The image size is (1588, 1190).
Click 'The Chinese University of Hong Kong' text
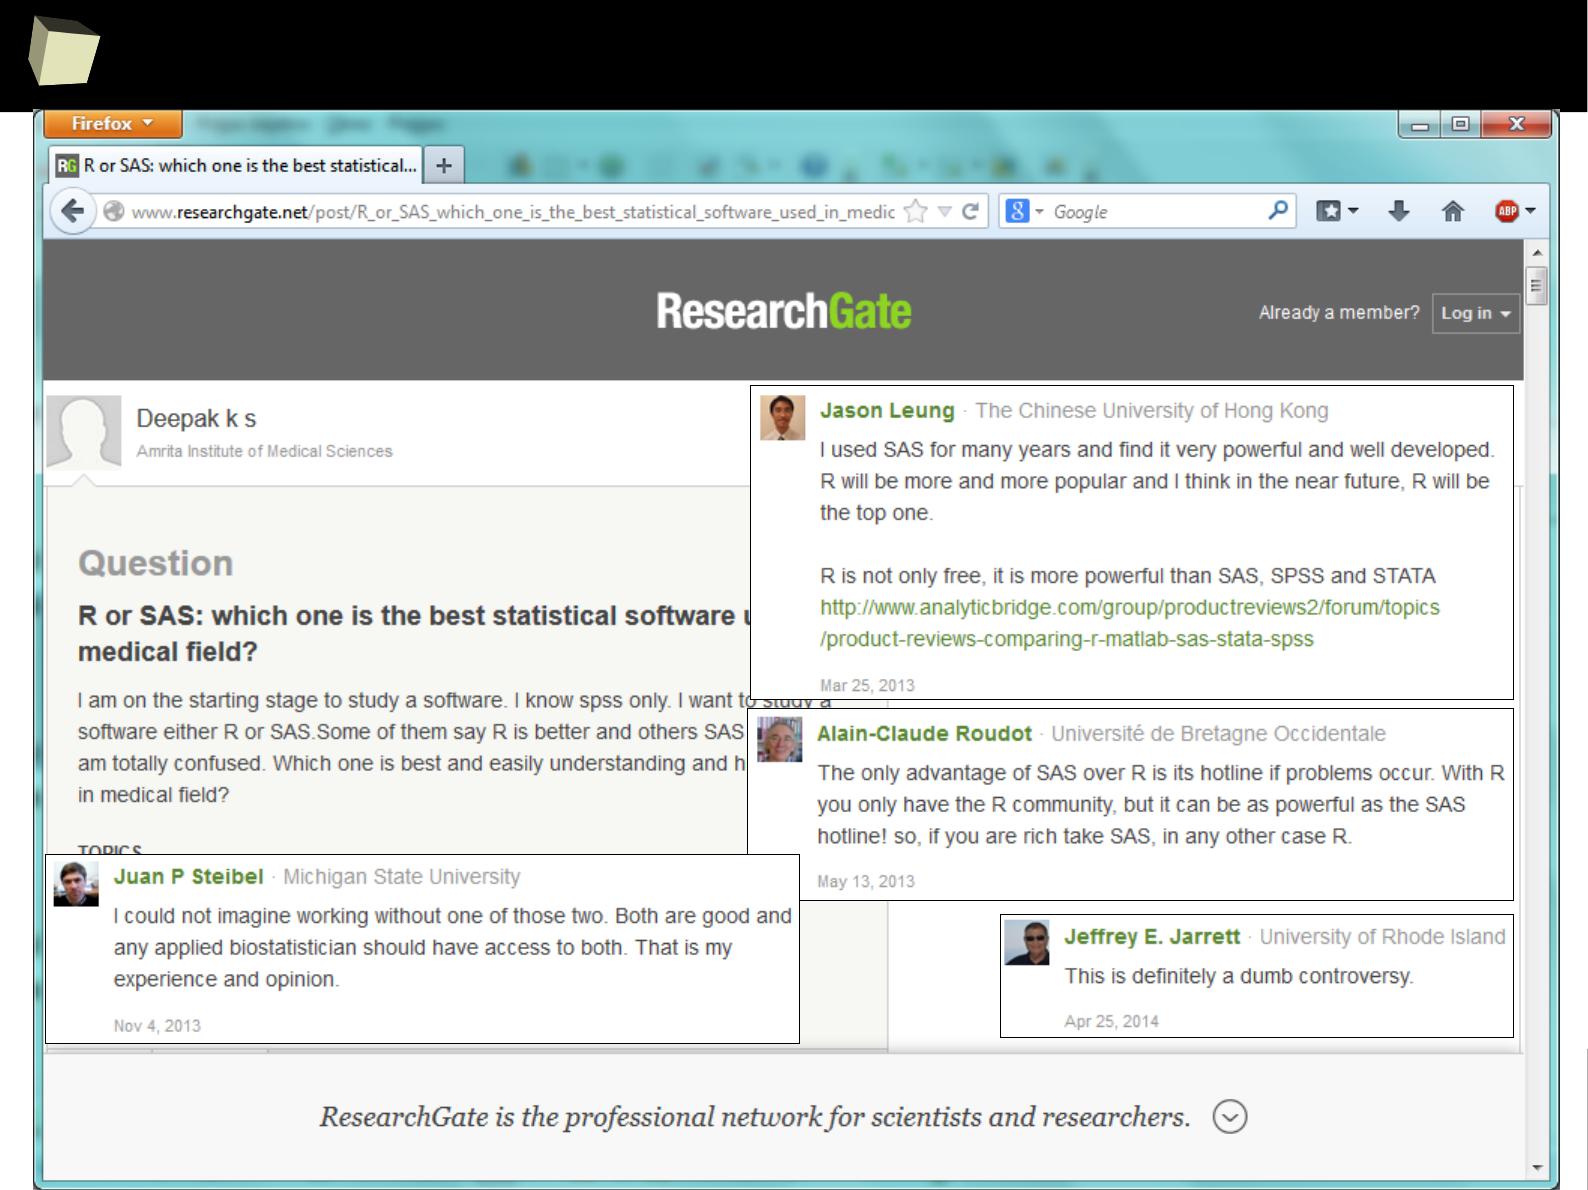tap(1152, 411)
